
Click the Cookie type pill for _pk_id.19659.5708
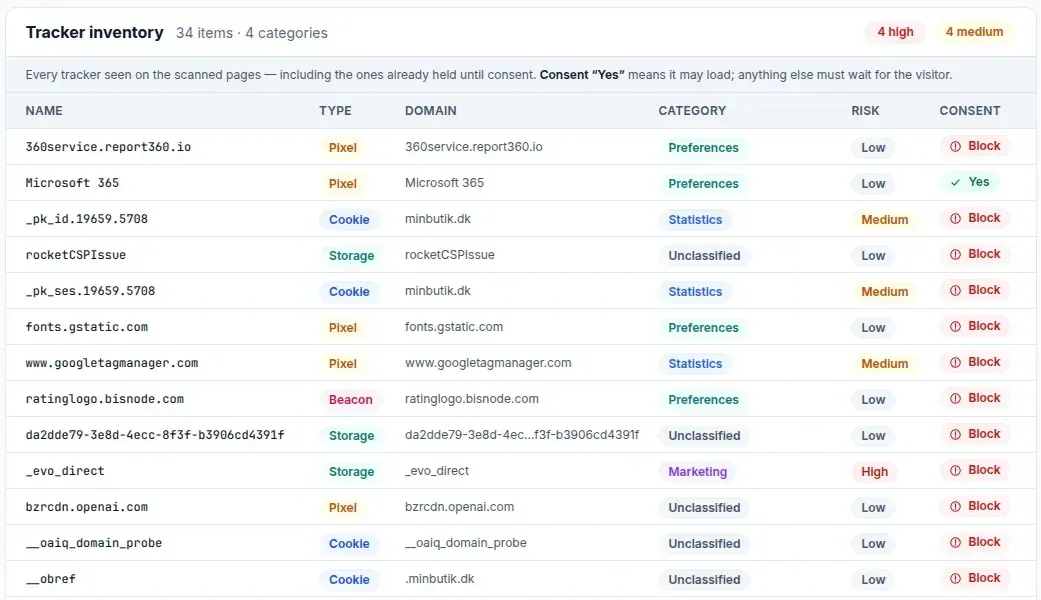pos(349,220)
